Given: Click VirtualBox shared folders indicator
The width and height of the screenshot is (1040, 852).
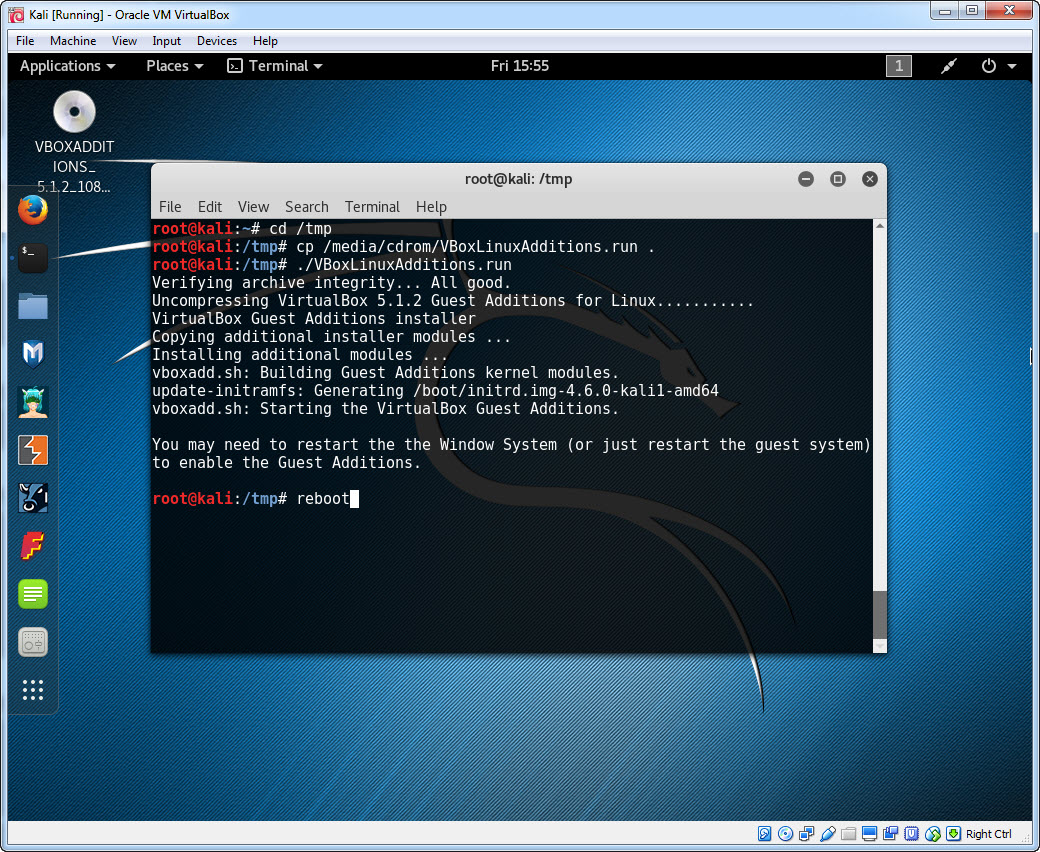Looking at the screenshot, I should [848, 834].
